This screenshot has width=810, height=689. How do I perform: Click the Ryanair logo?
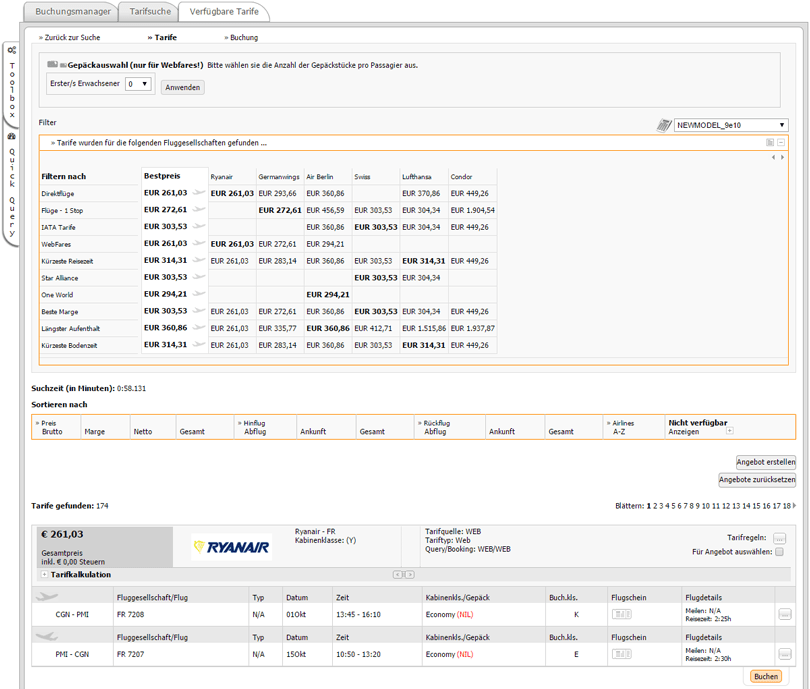point(231,547)
